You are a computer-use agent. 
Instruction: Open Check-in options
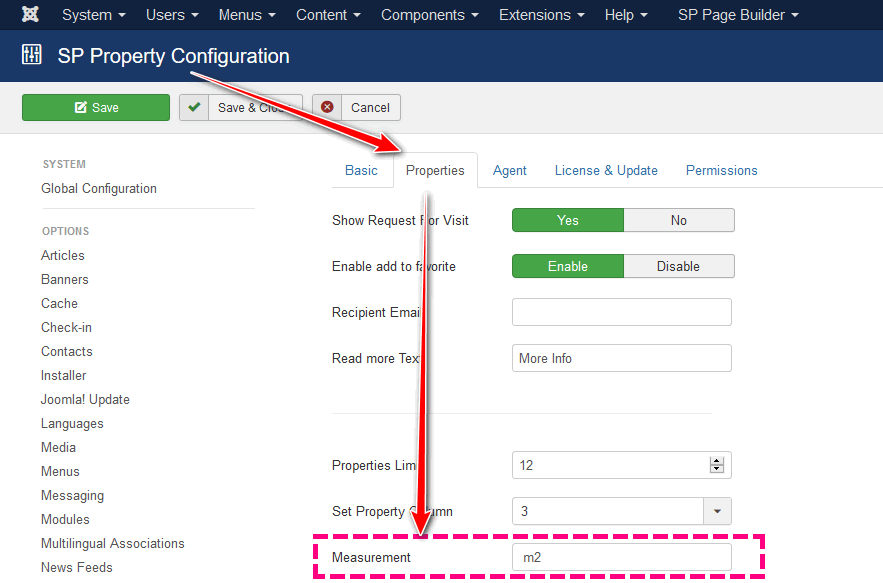pyautogui.click(x=66, y=327)
